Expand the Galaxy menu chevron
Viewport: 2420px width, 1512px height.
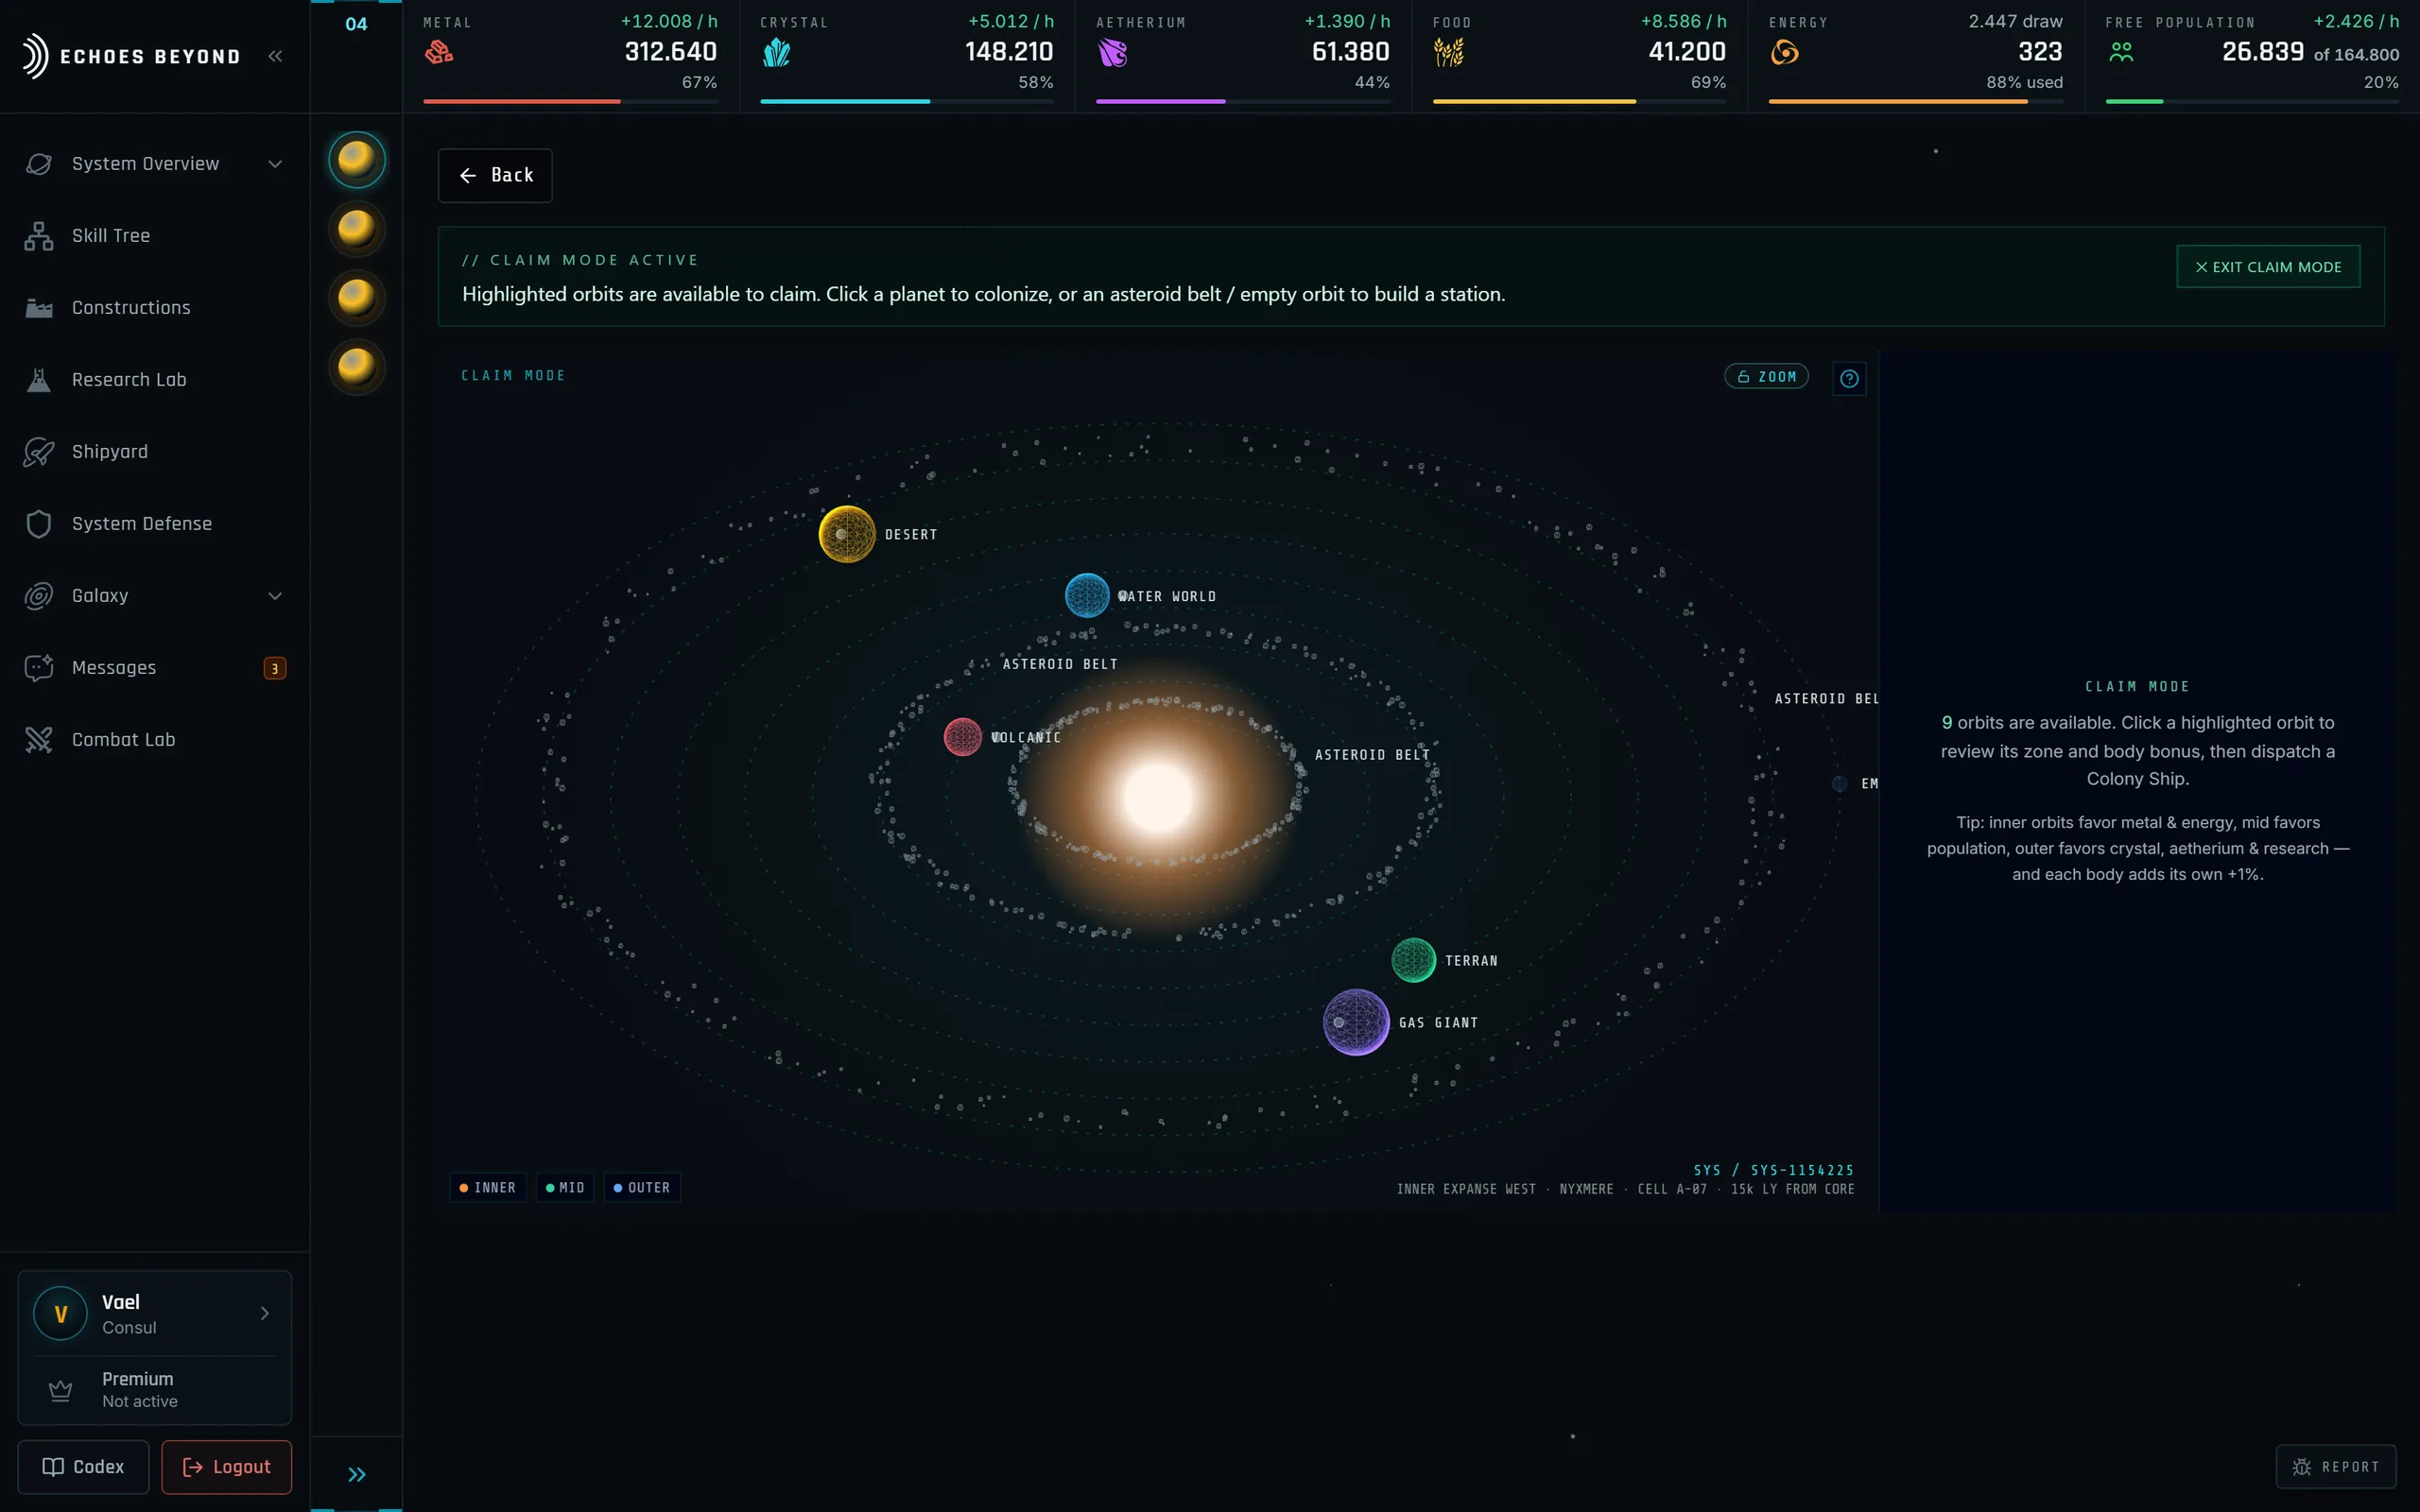(275, 596)
